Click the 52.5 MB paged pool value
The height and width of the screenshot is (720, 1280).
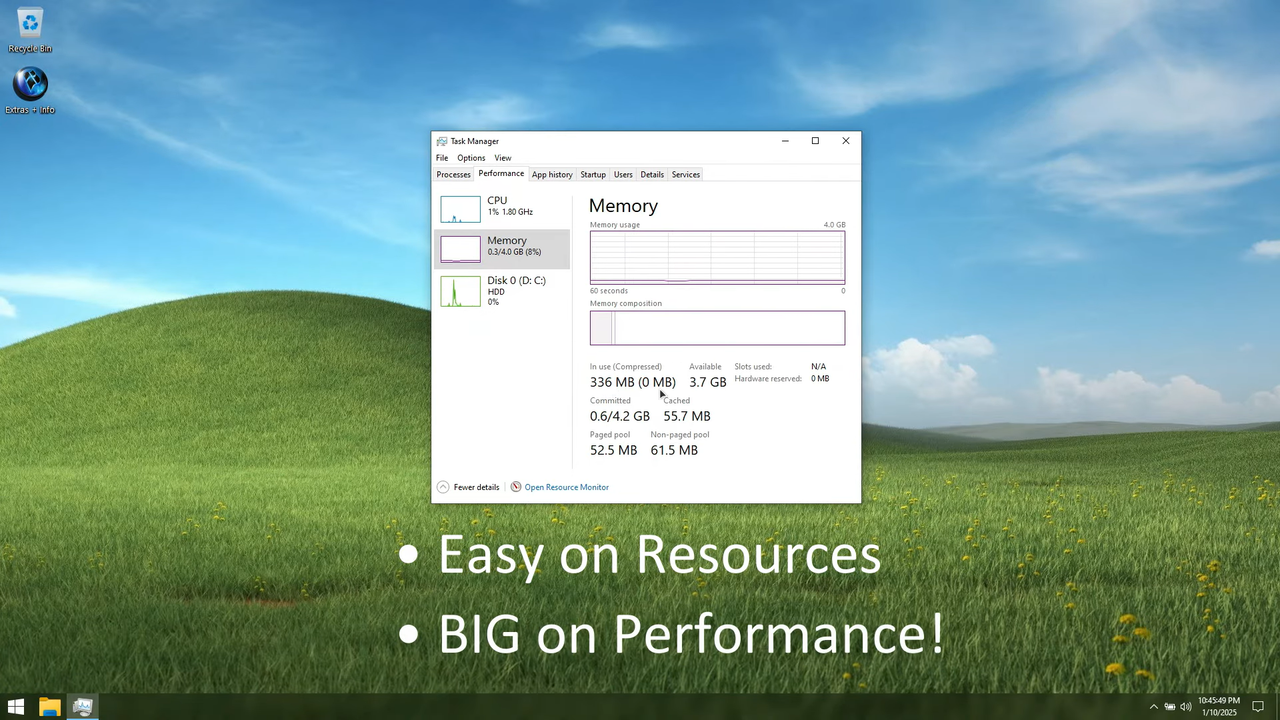click(613, 450)
